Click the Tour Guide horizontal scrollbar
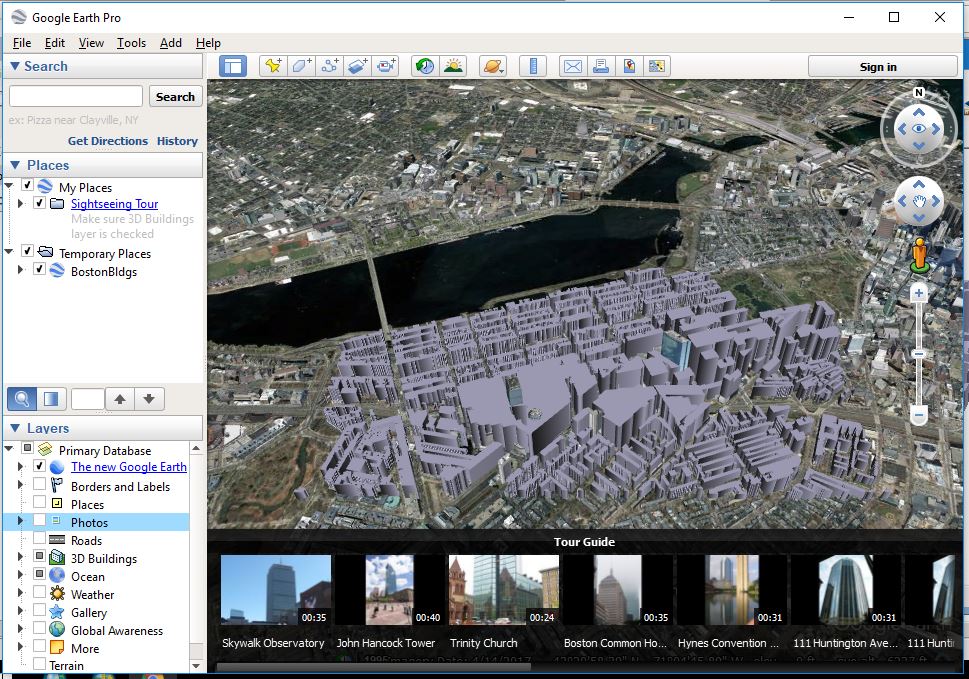This screenshot has width=969, height=679. coord(373,667)
